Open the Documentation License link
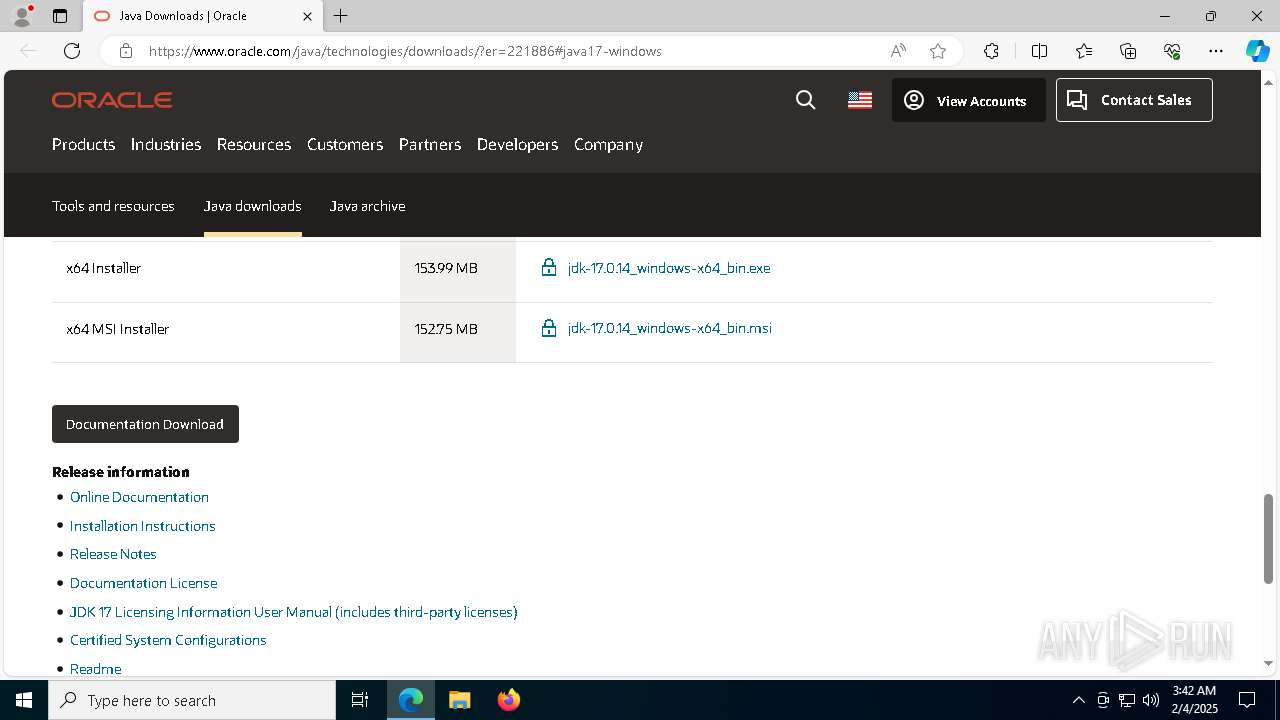Viewport: 1280px width, 720px height. point(143,583)
